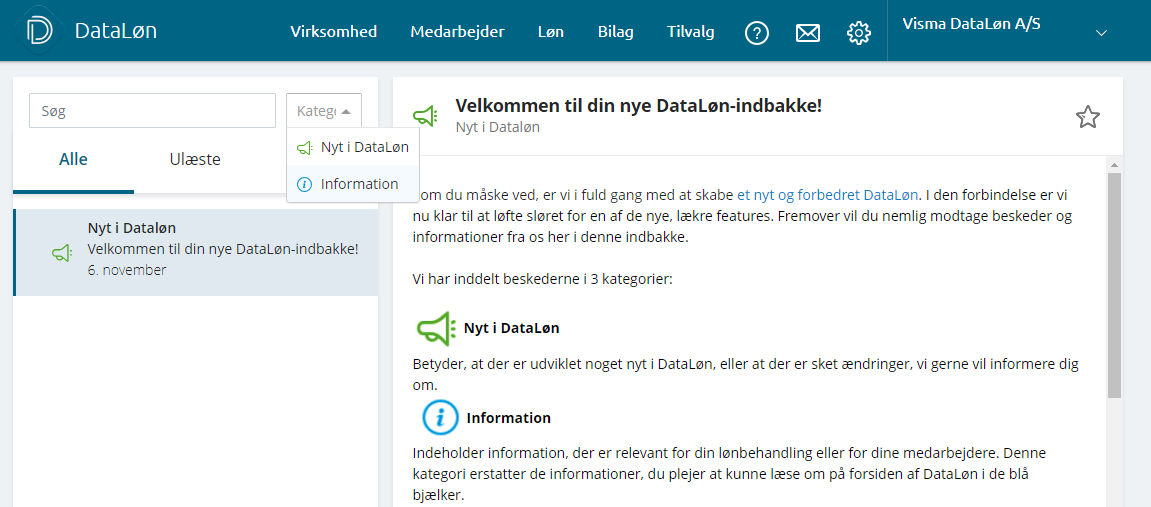Click blue Information circle icon in message body
The height and width of the screenshot is (507, 1151).
(440, 418)
